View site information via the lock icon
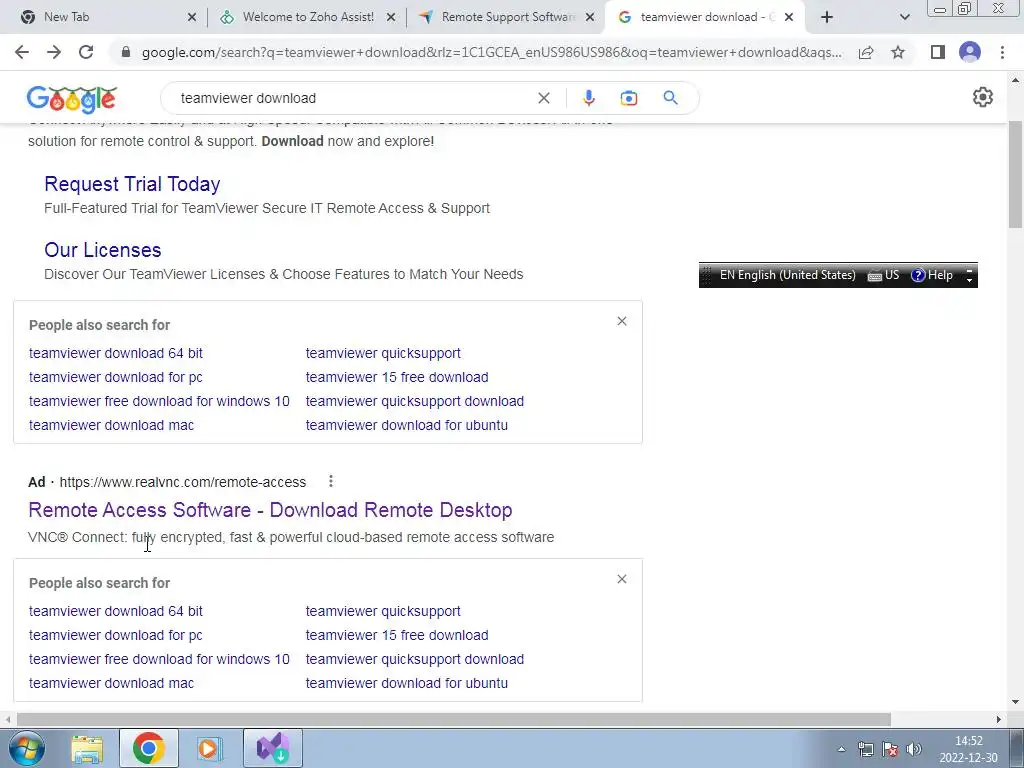 point(126,52)
